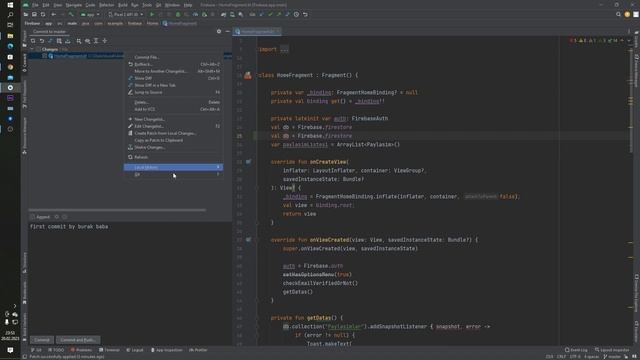The image size is (640, 360).
Task: Open Windows Start menu
Action: pos(10,5)
